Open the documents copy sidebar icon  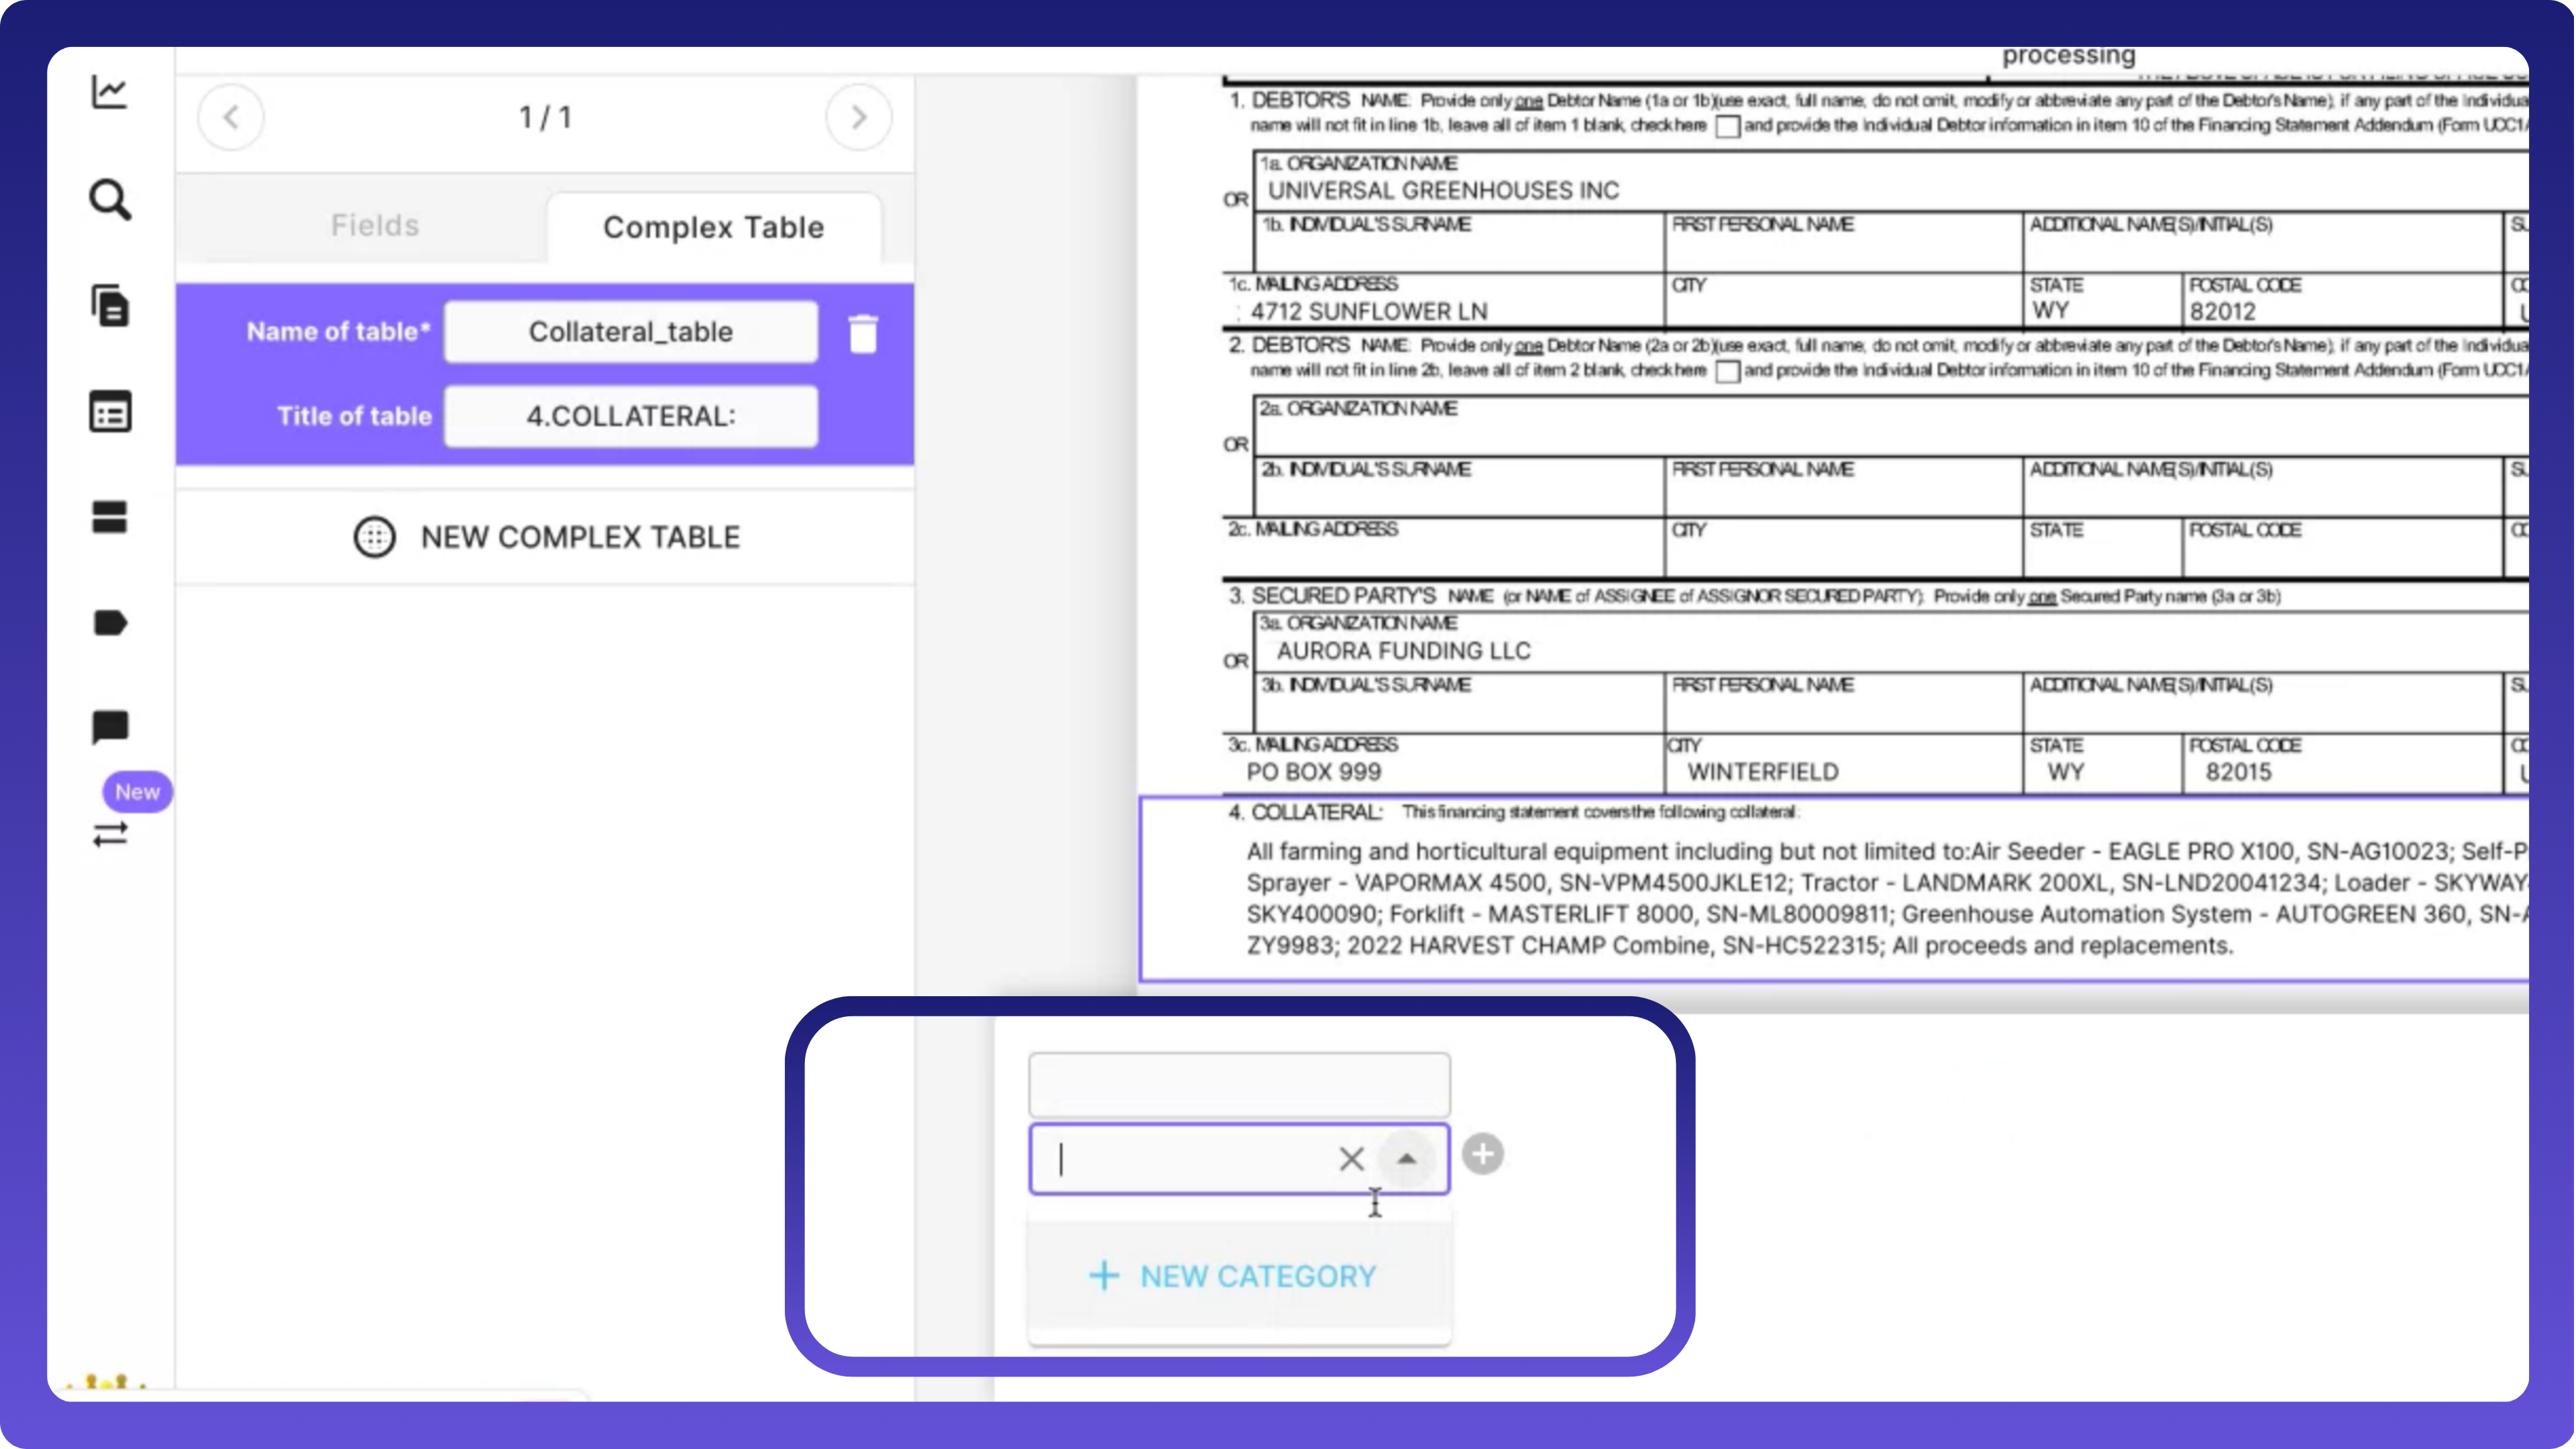[x=110, y=306]
